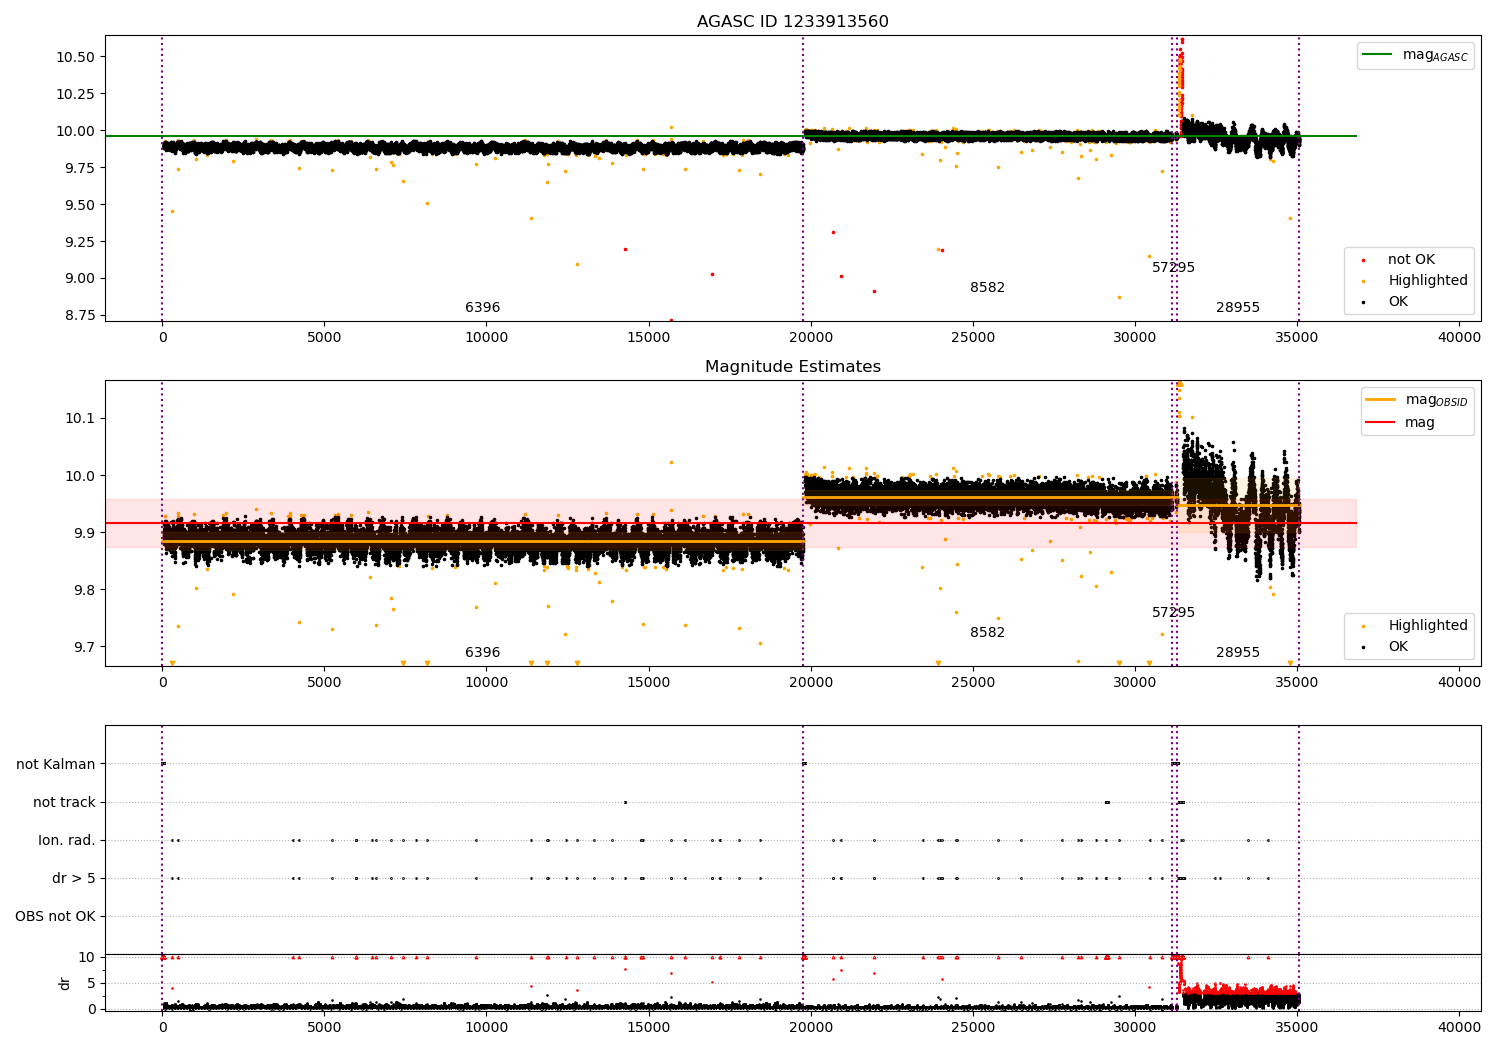Image resolution: width=1500 pixels, height=1050 pixels.
Task: Click the "dr > 5" row label
Action: [74, 879]
